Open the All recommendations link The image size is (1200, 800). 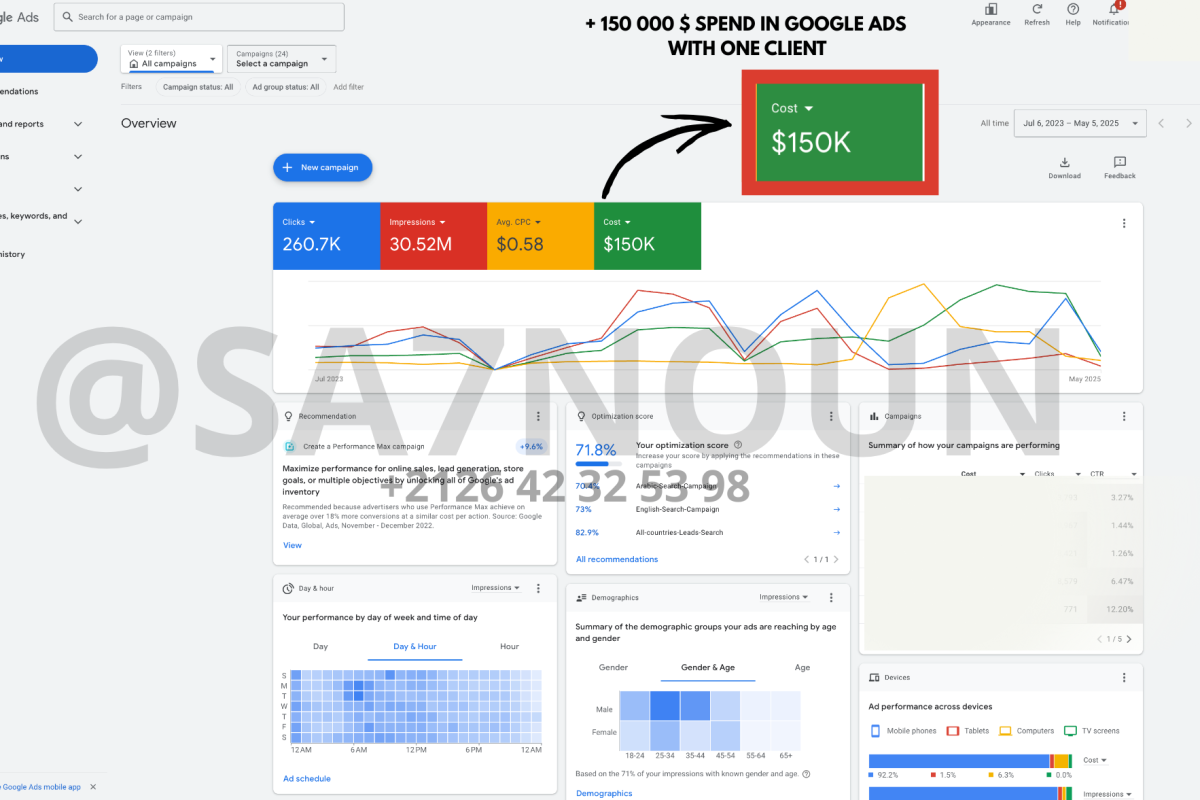pos(617,560)
